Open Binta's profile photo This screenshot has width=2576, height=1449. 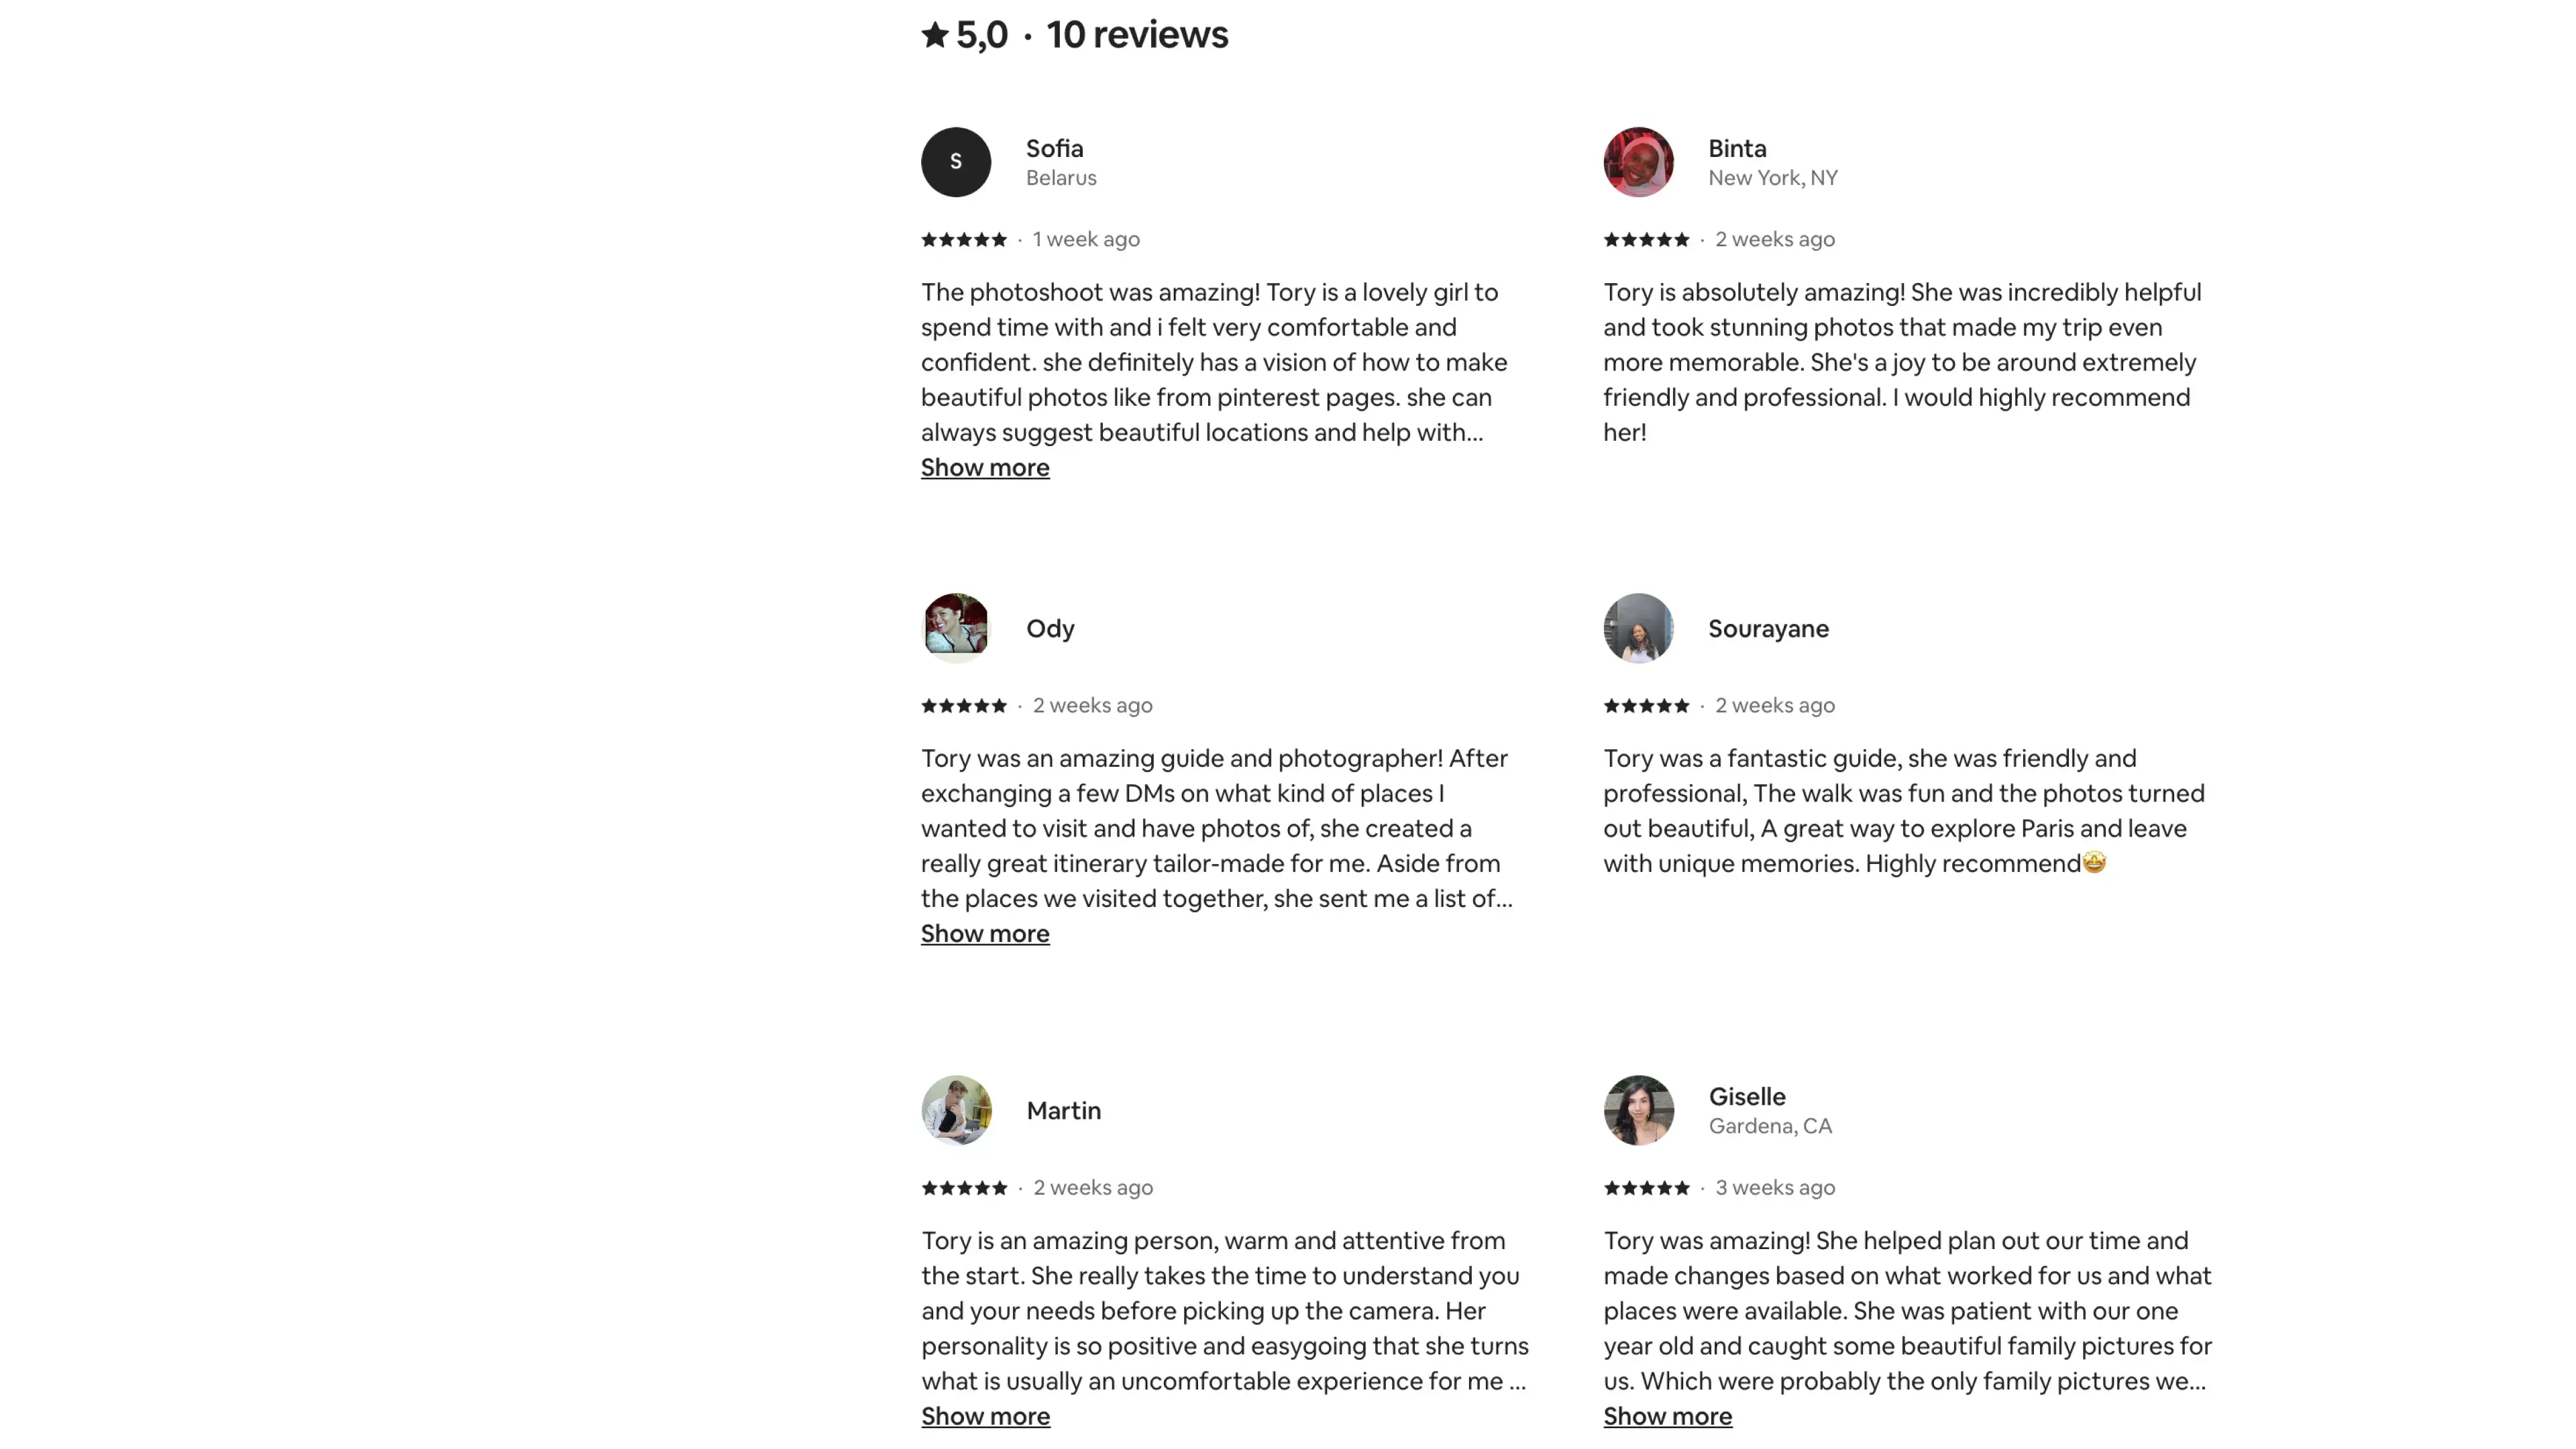pyautogui.click(x=1638, y=162)
